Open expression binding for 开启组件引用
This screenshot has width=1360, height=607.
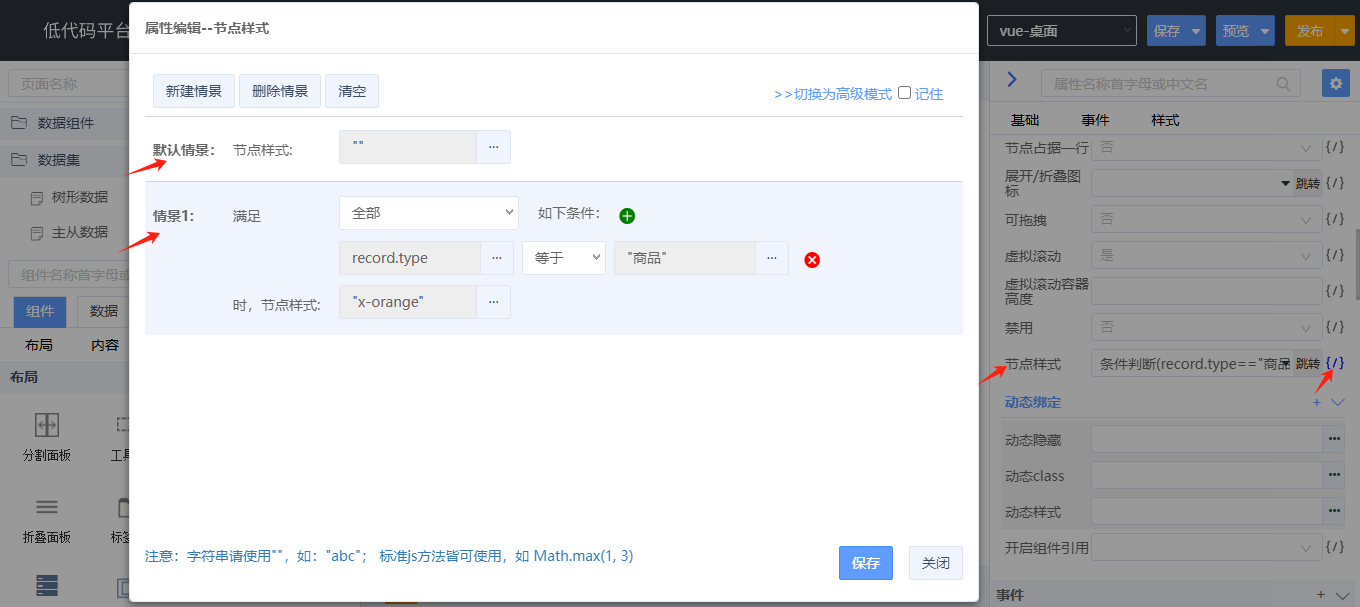(x=1335, y=548)
